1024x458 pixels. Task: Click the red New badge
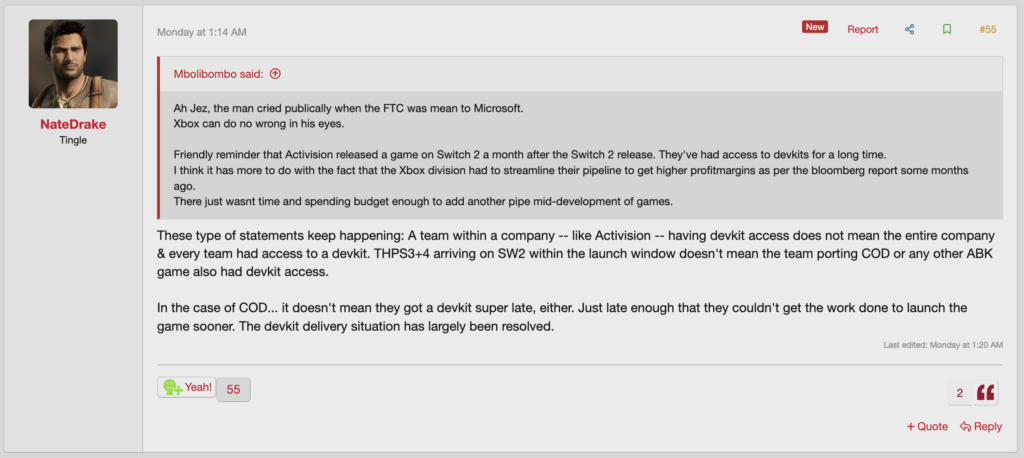(x=815, y=27)
